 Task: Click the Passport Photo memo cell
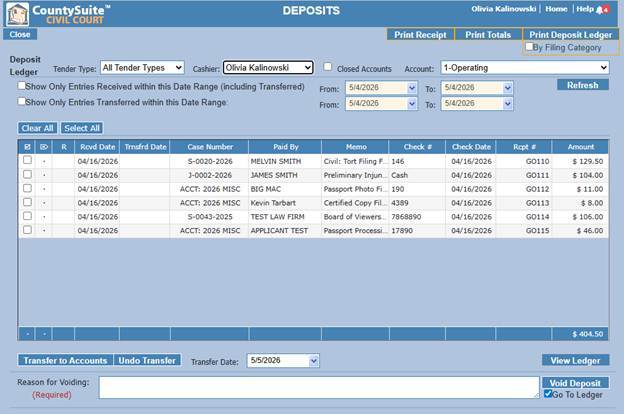point(355,189)
